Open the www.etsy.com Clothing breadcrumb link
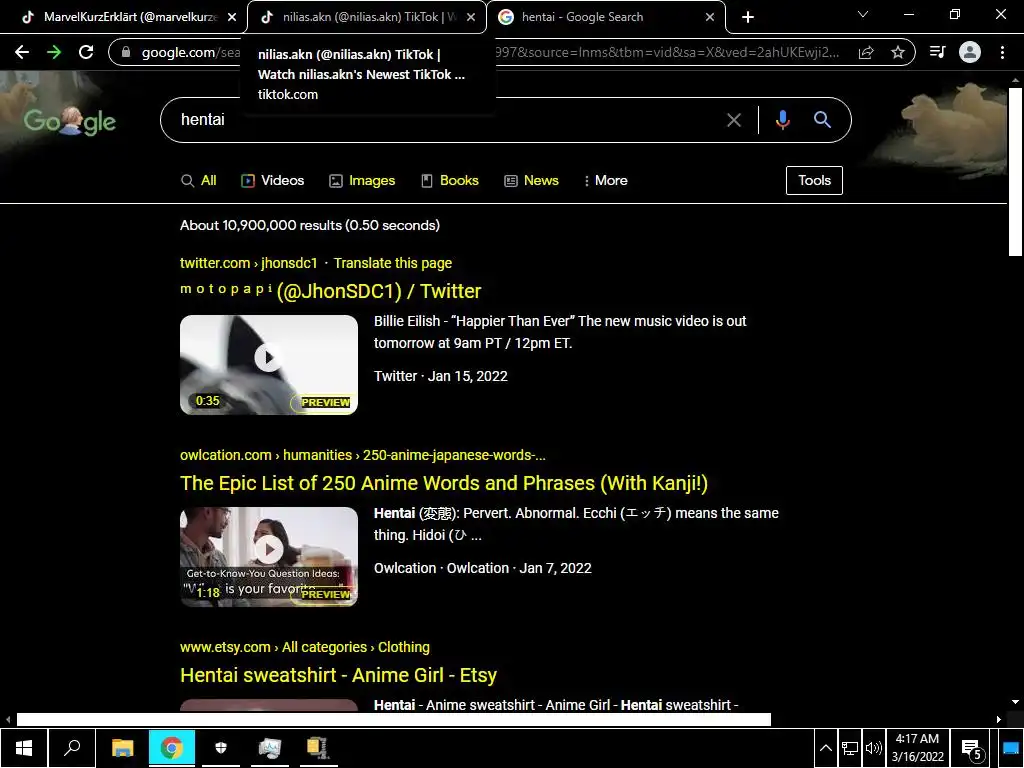 (x=305, y=647)
